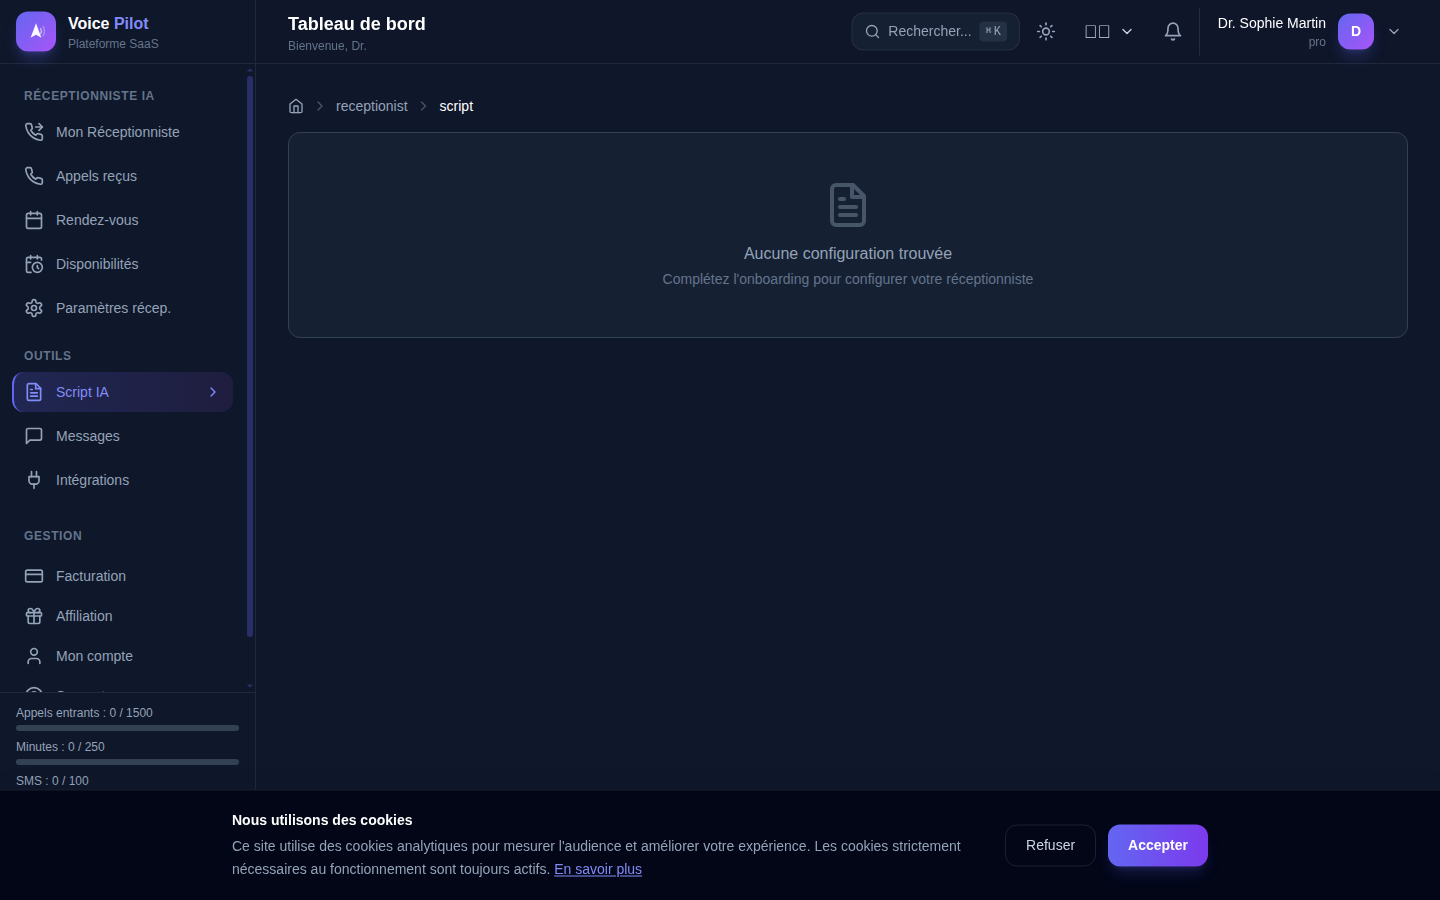Focus the Rechercher search field
Screen dimensions: 1440x900
935,31
